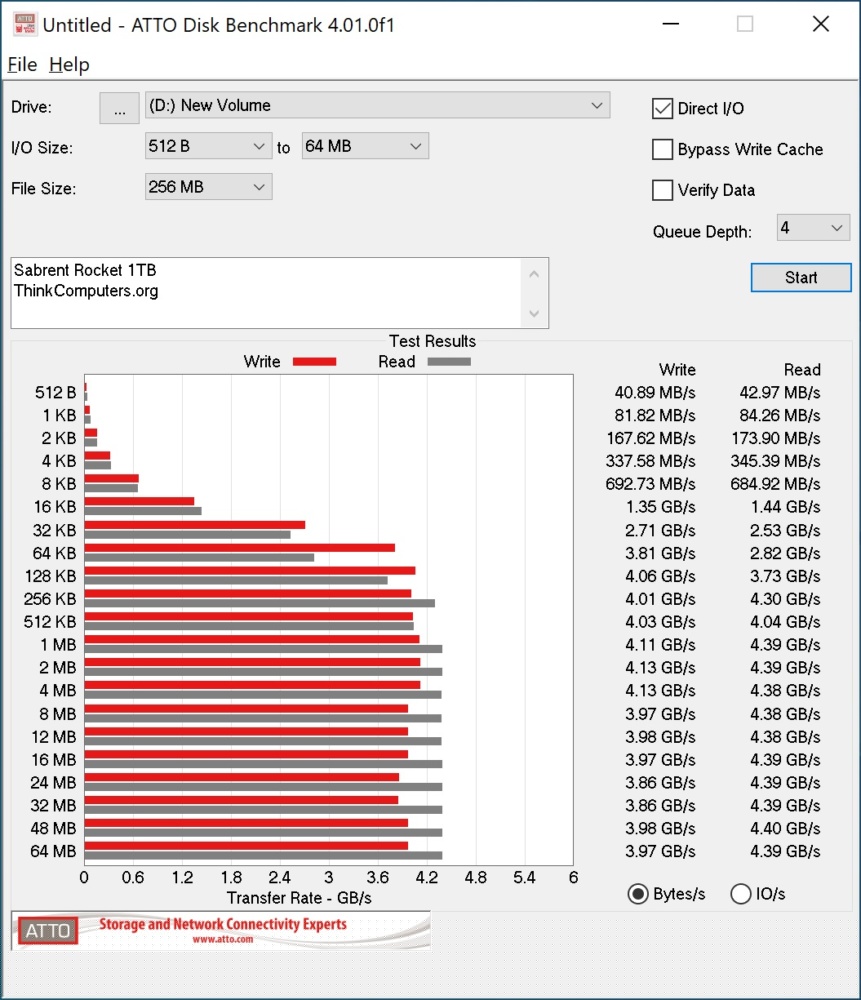Select the Bytes/s radio button
Image resolution: width=861 pixels, height=1000 pixels.
(638, 893)
